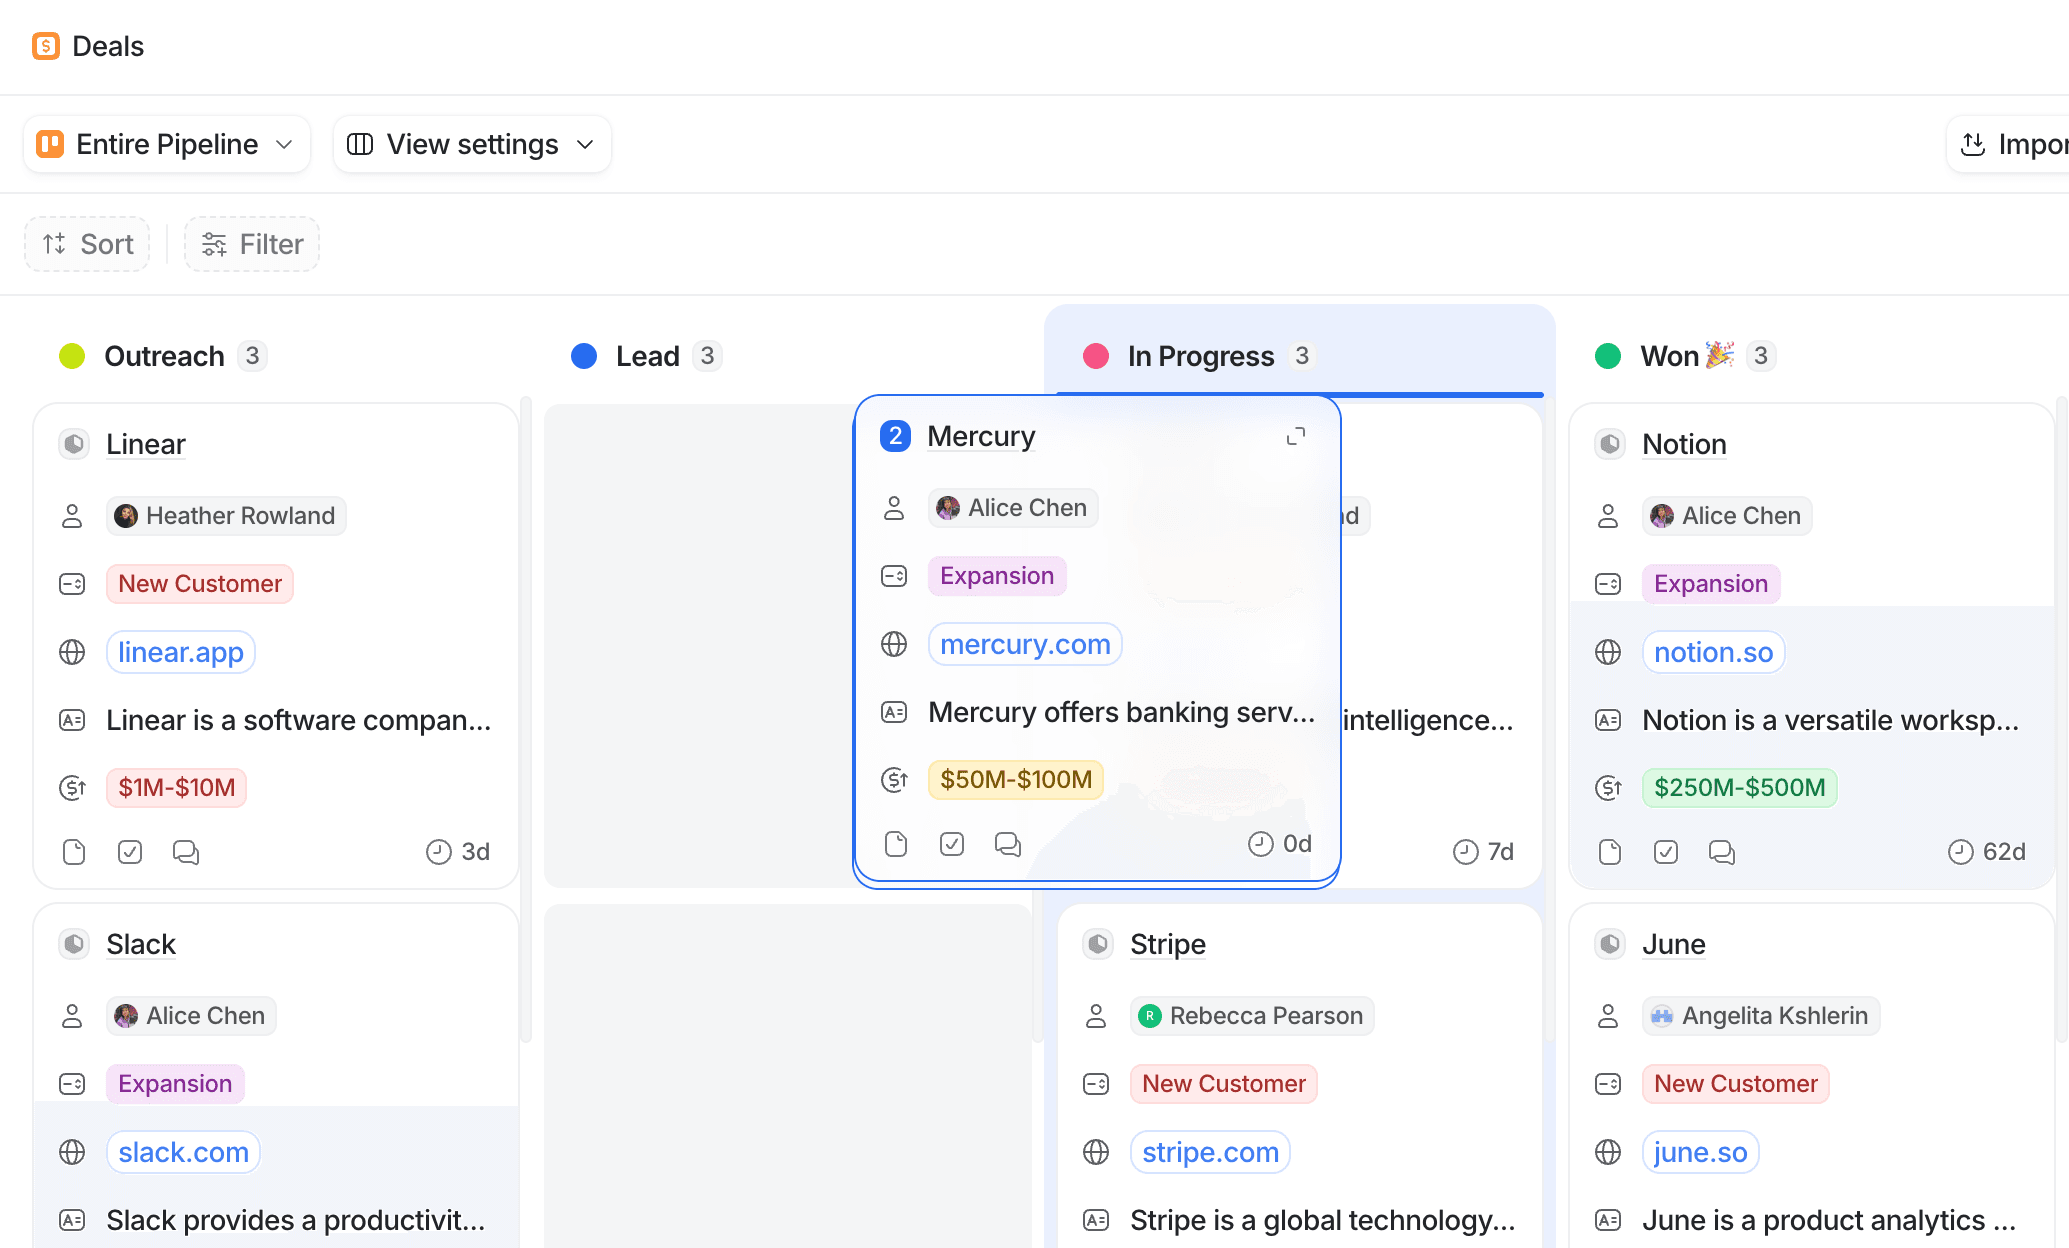Click Alice Chen chip on Notion card
Image resolution: width=2069 pixels, height=1248 pixels.
click(x=1727, y=516)
